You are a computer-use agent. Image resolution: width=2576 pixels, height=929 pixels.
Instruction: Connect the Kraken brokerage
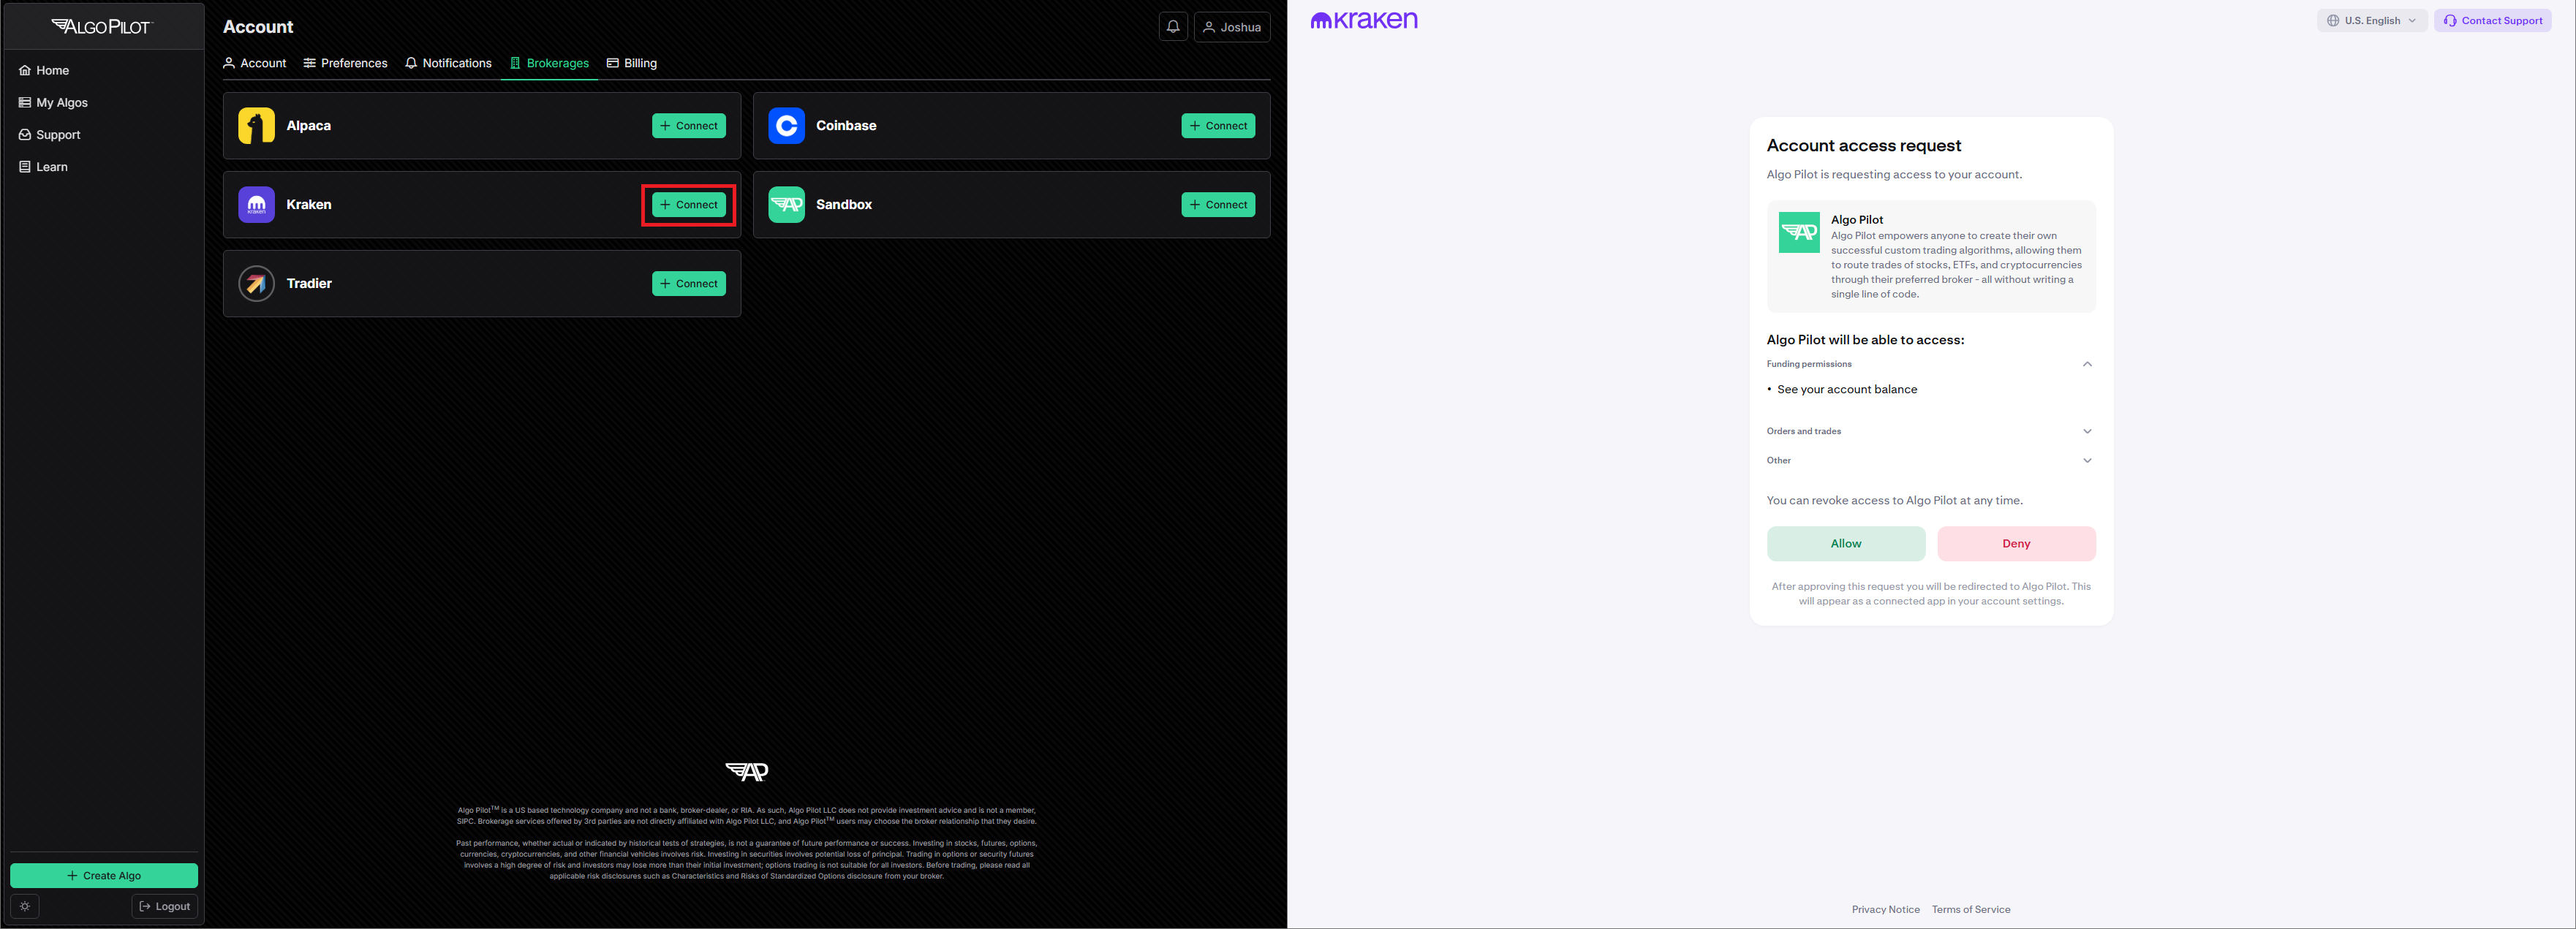689,205
